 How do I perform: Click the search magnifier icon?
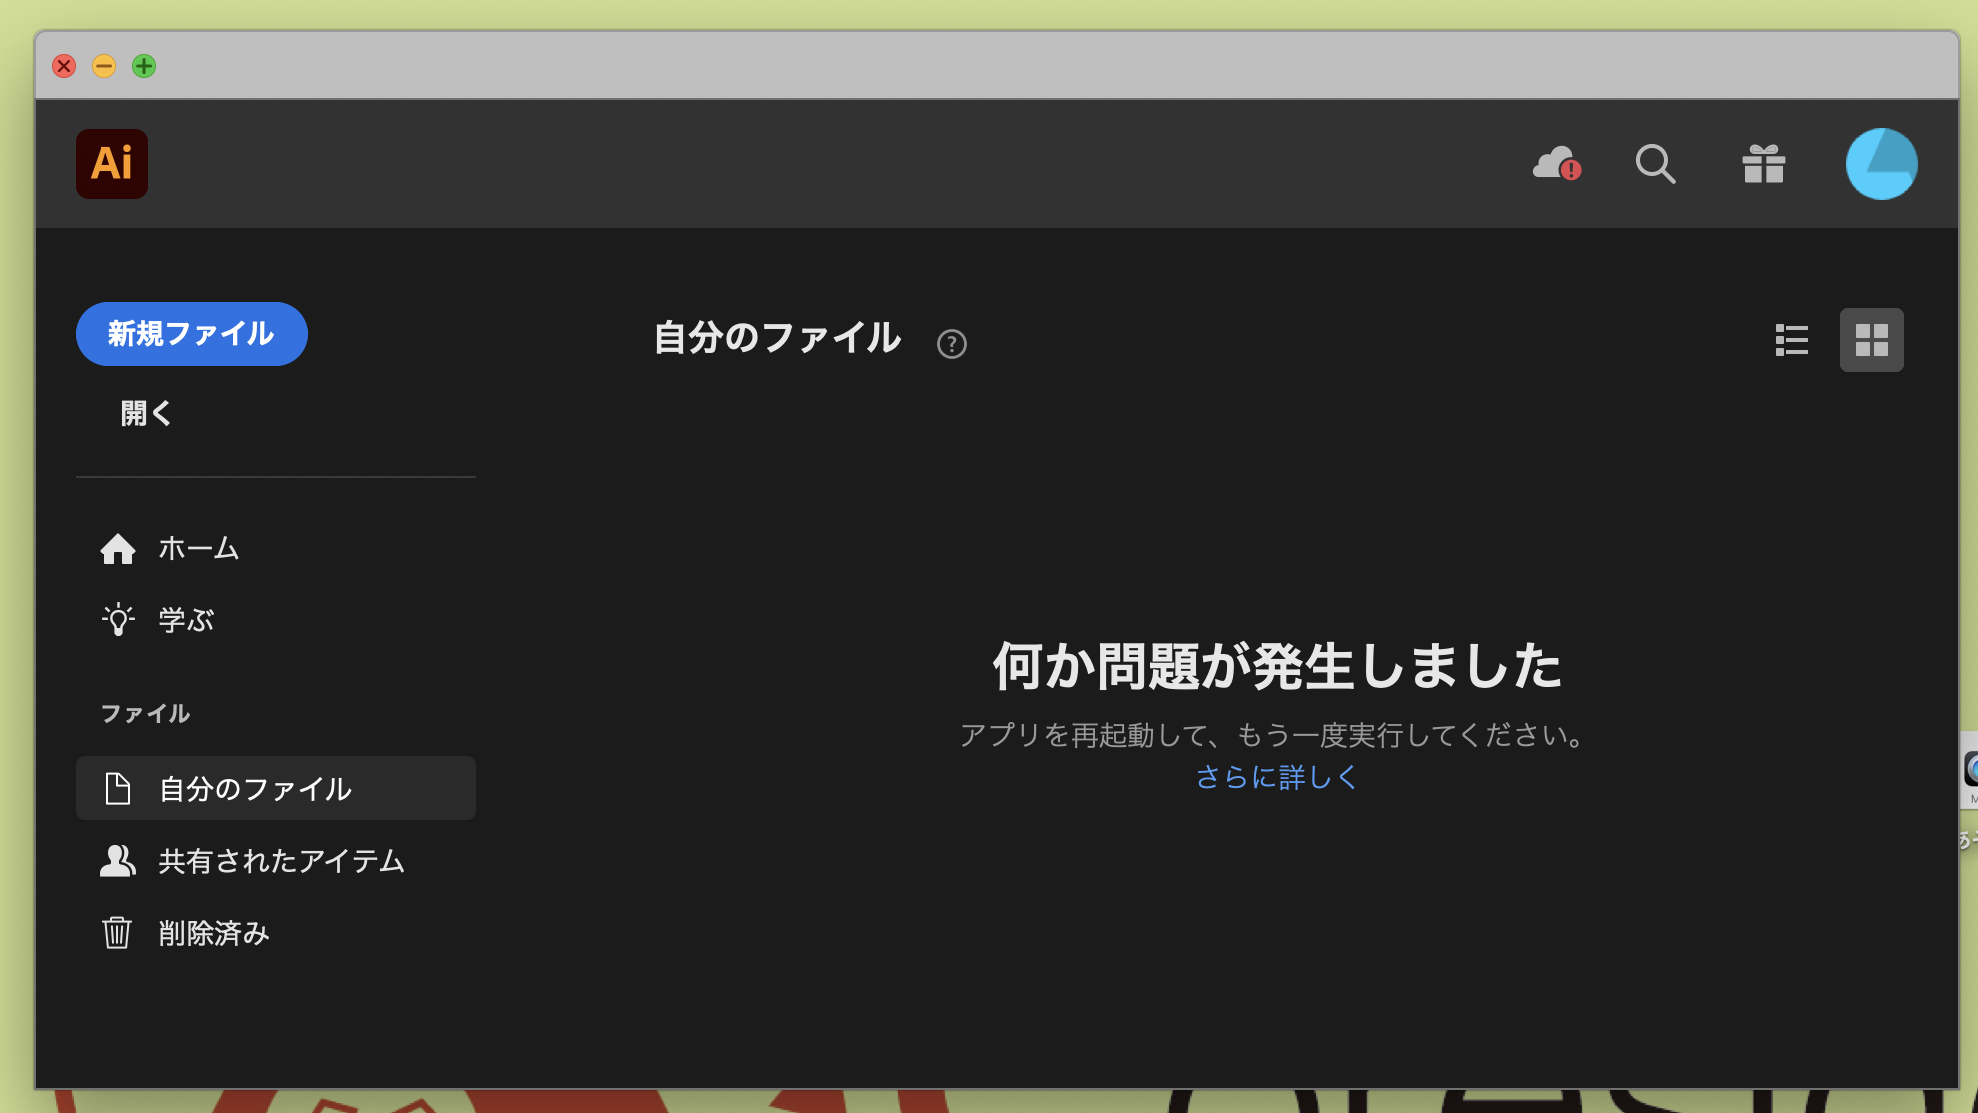[1655, 164]
